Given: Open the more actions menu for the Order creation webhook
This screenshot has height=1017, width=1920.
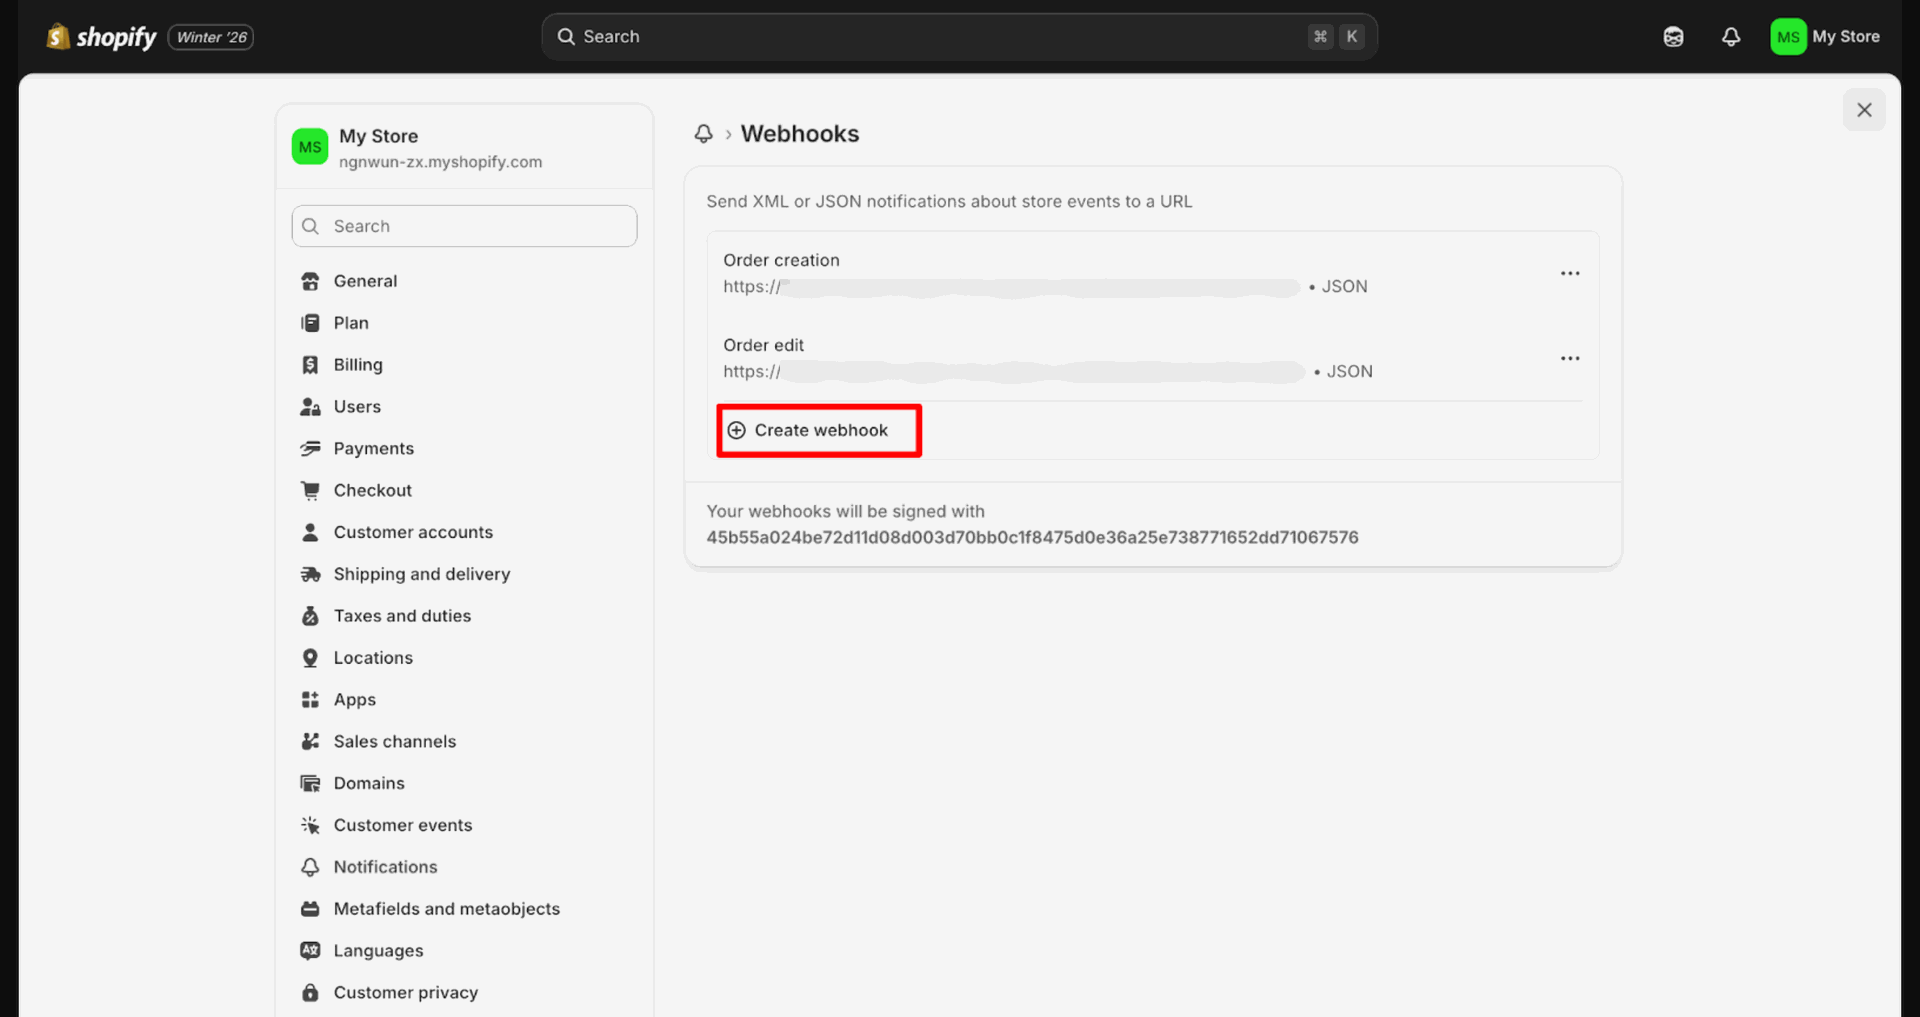Looking at the screenshot, I should 1570,274.
